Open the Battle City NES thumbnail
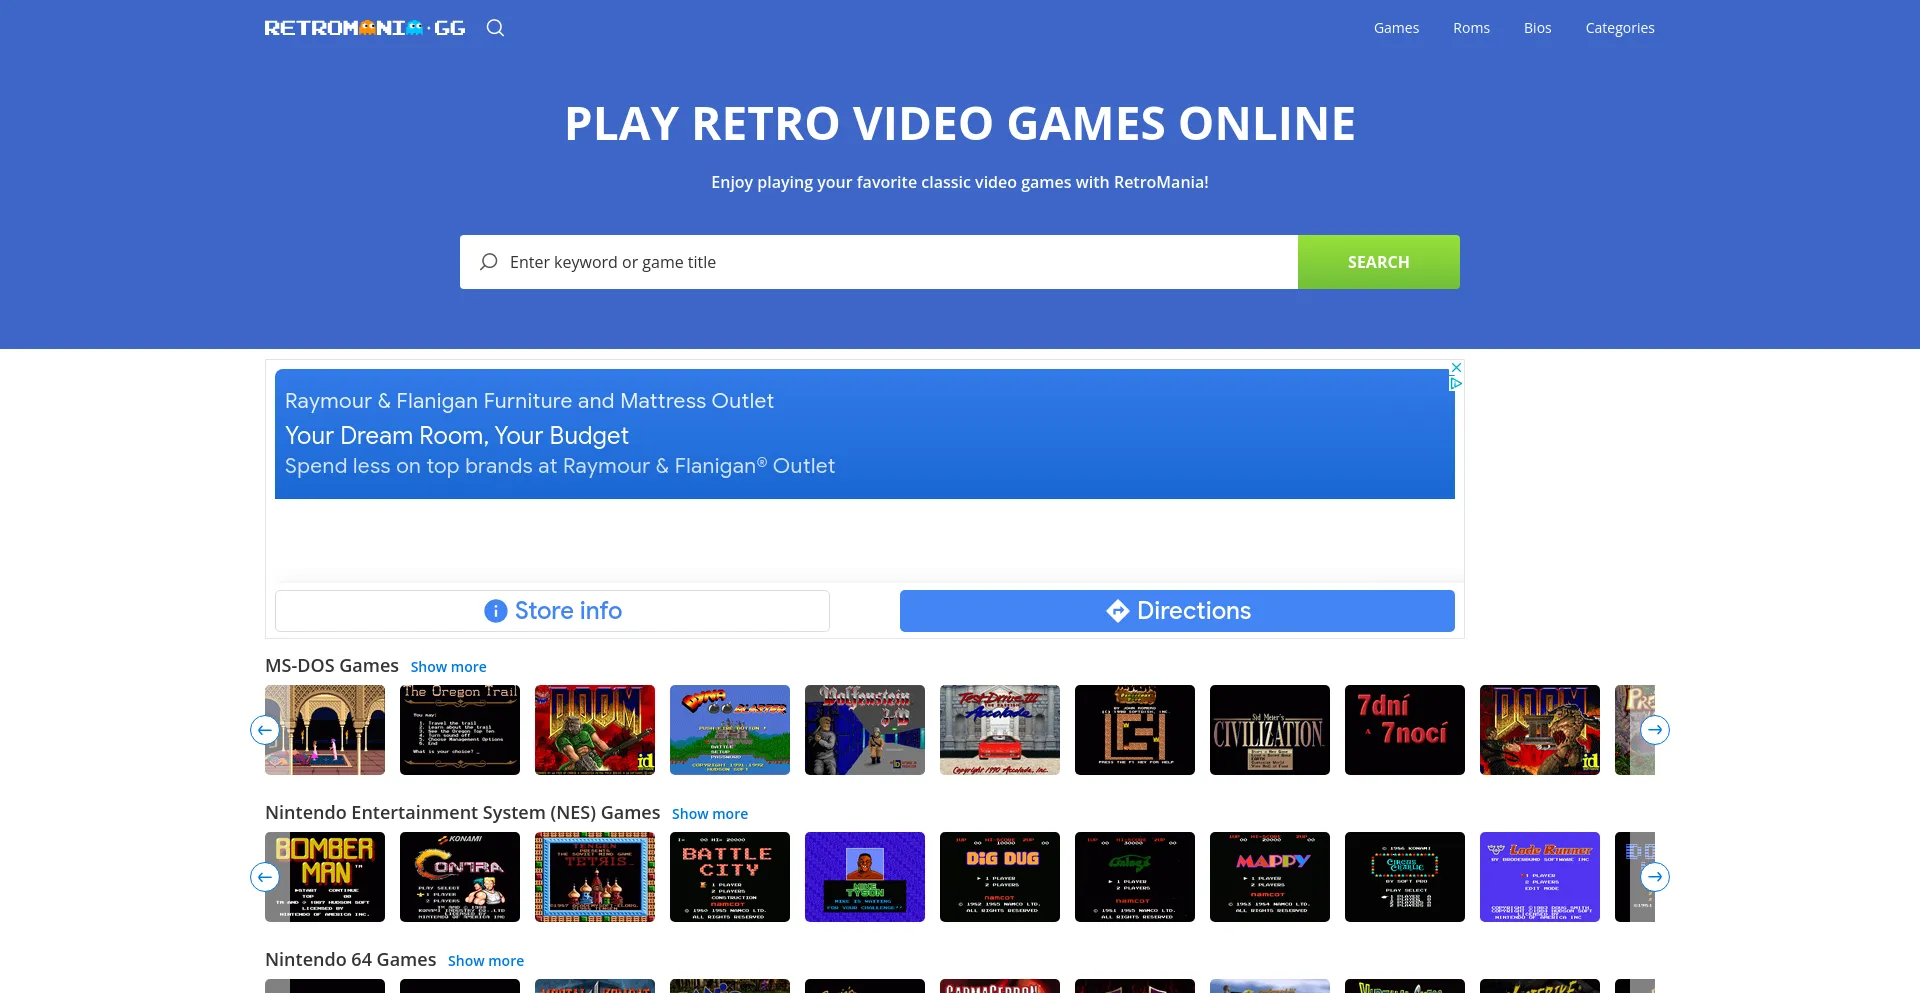The width and height of the screenshot is (1920, 993). tap(730, 877)
